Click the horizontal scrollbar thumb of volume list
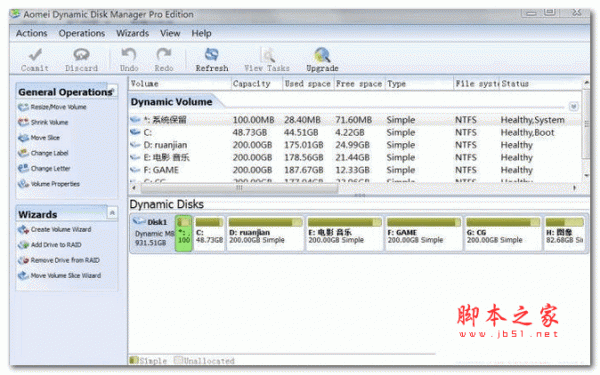The width and height of the screenshot is (600, 375). 239,188
